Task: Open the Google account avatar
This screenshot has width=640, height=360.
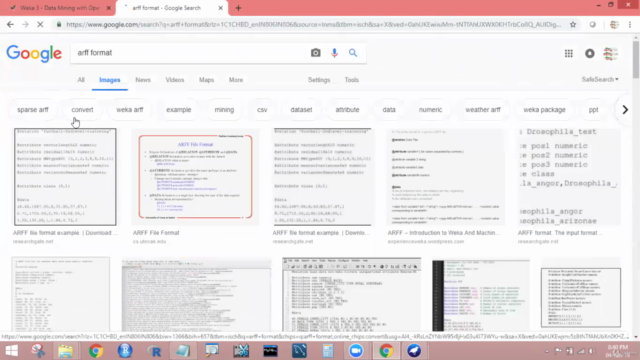Action: 611,53
